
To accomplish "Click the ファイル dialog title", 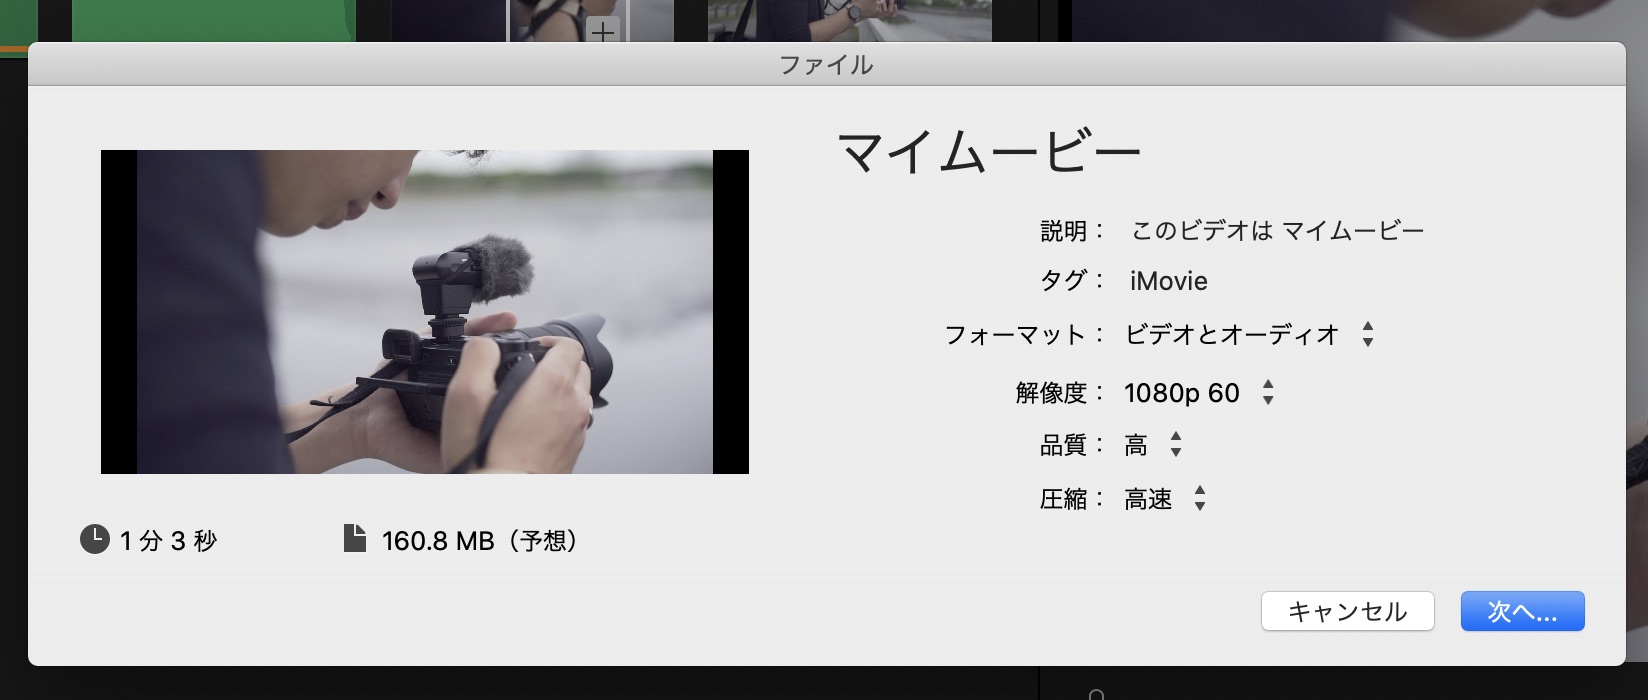I will [x=826, y=65].
